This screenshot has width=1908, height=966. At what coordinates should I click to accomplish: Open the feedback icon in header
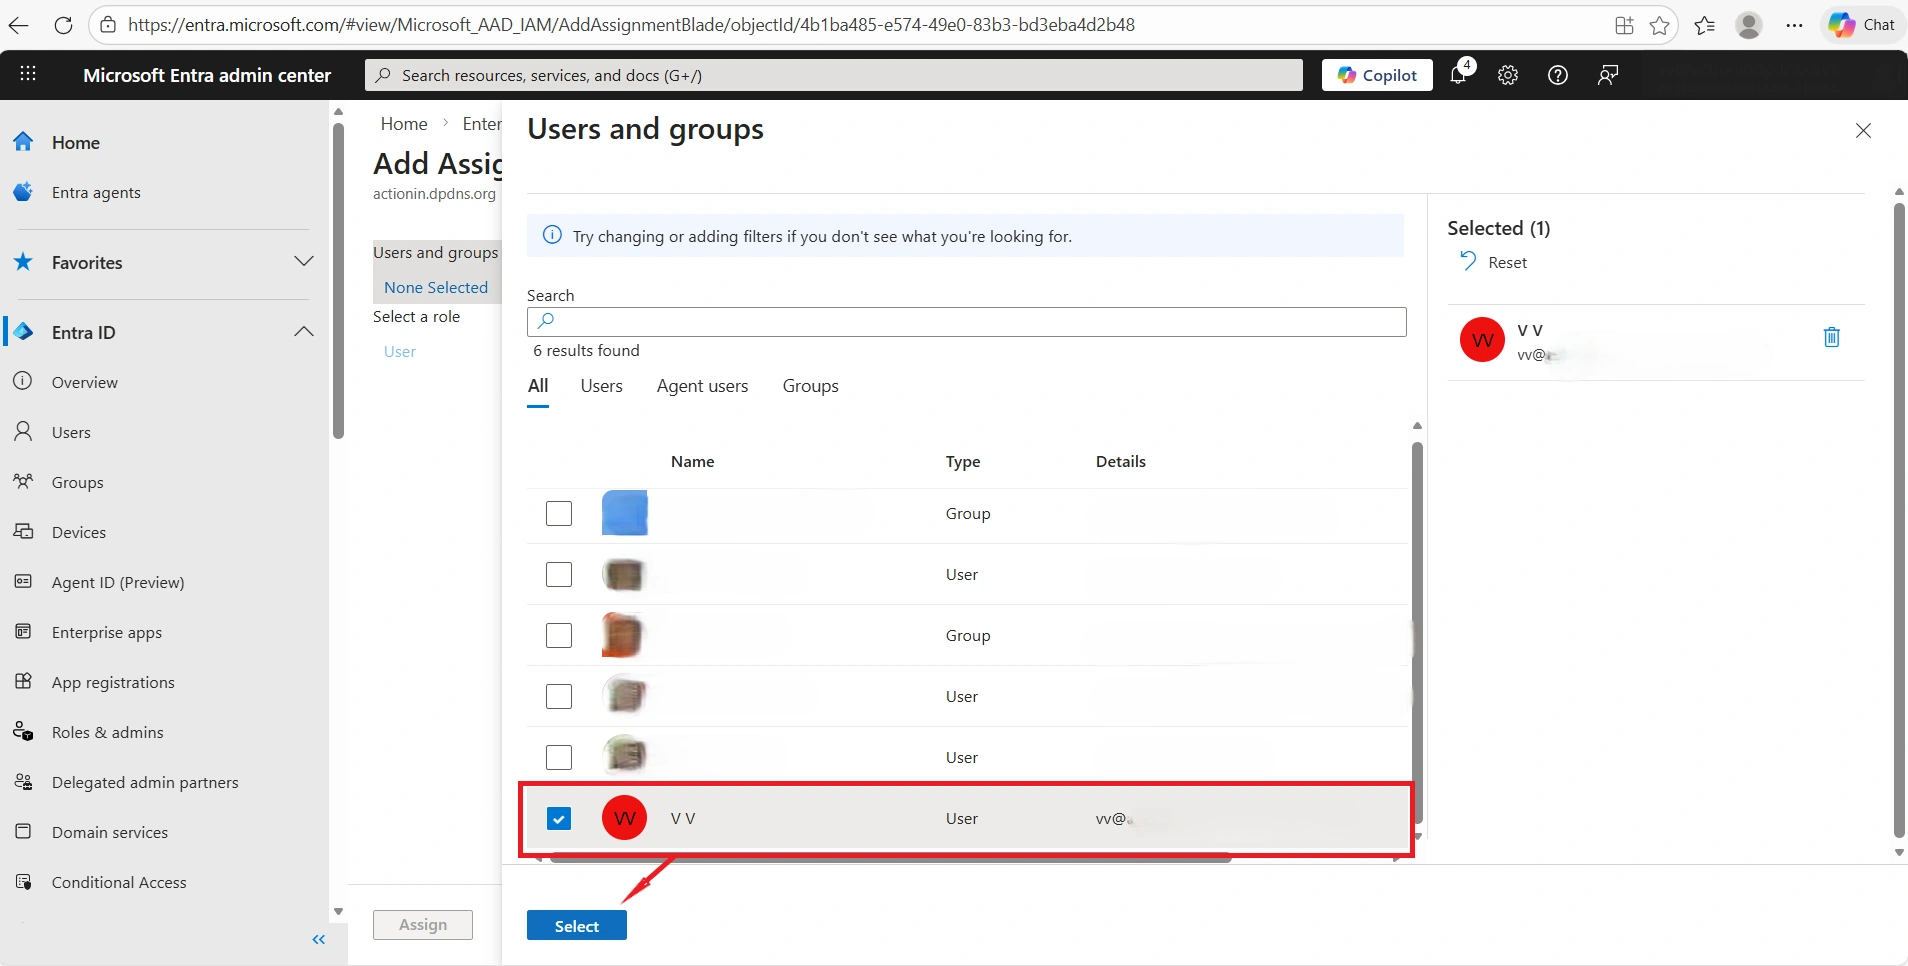(1608, 75)
